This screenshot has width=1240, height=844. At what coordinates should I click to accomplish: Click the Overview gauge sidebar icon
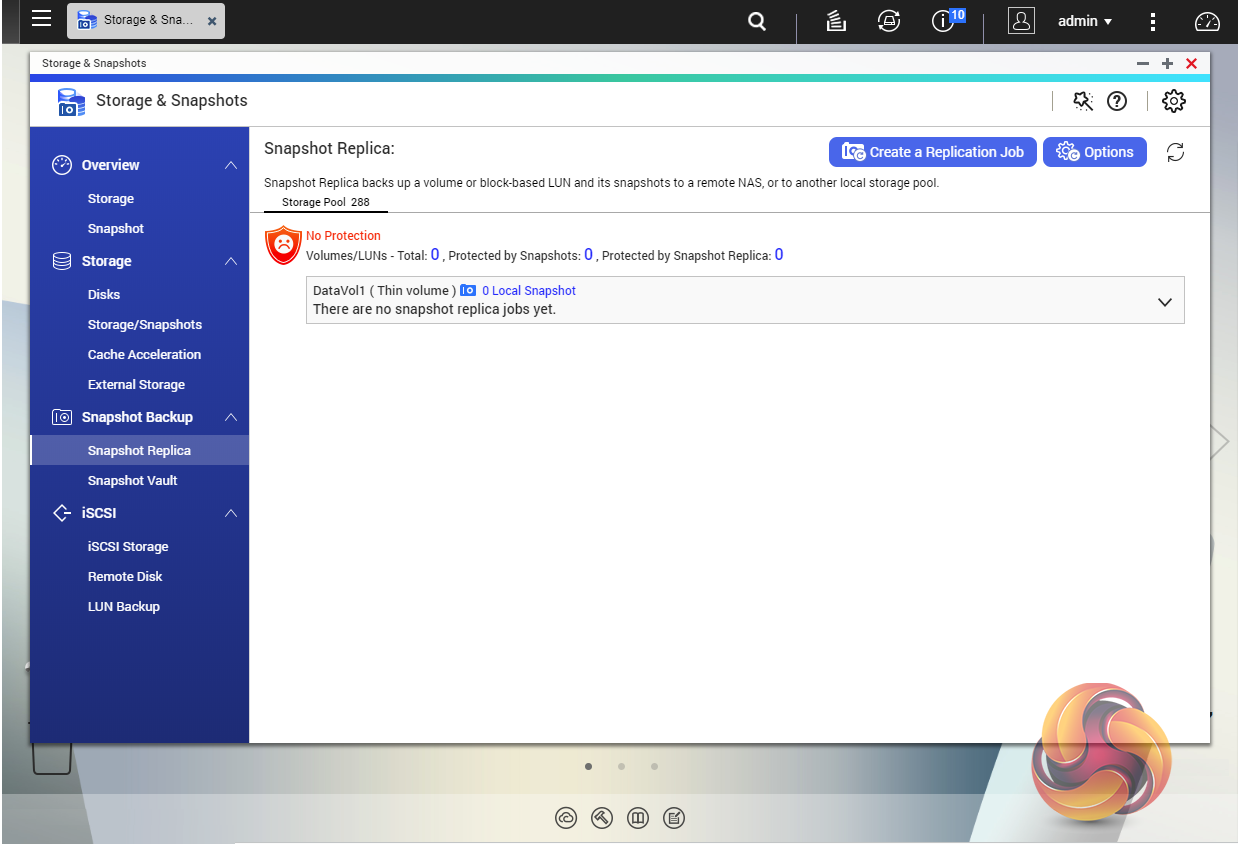coord(62,165)
